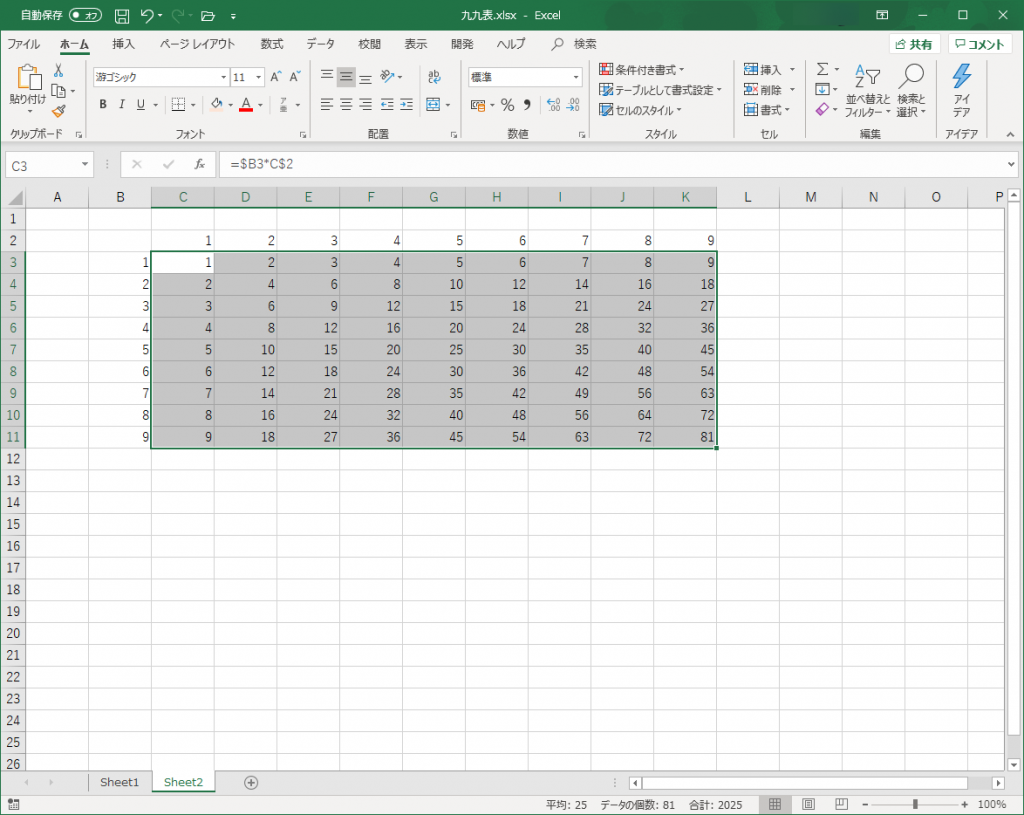1024x815 pixels.
Task: Click the red font color swatch
Action: [245, 105]
